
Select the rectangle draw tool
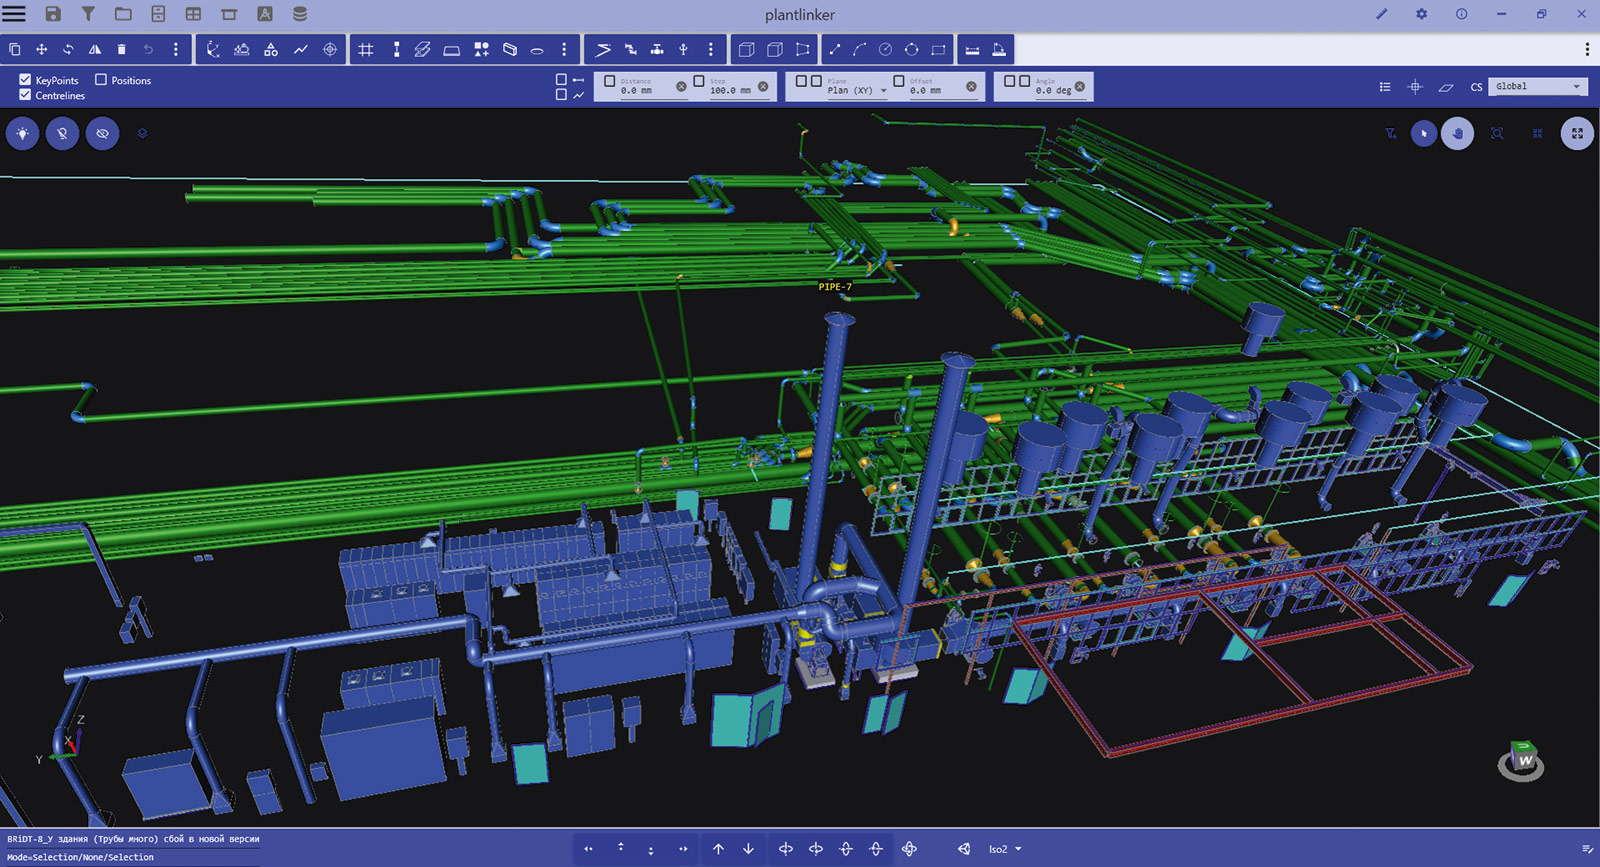(938, 49)
